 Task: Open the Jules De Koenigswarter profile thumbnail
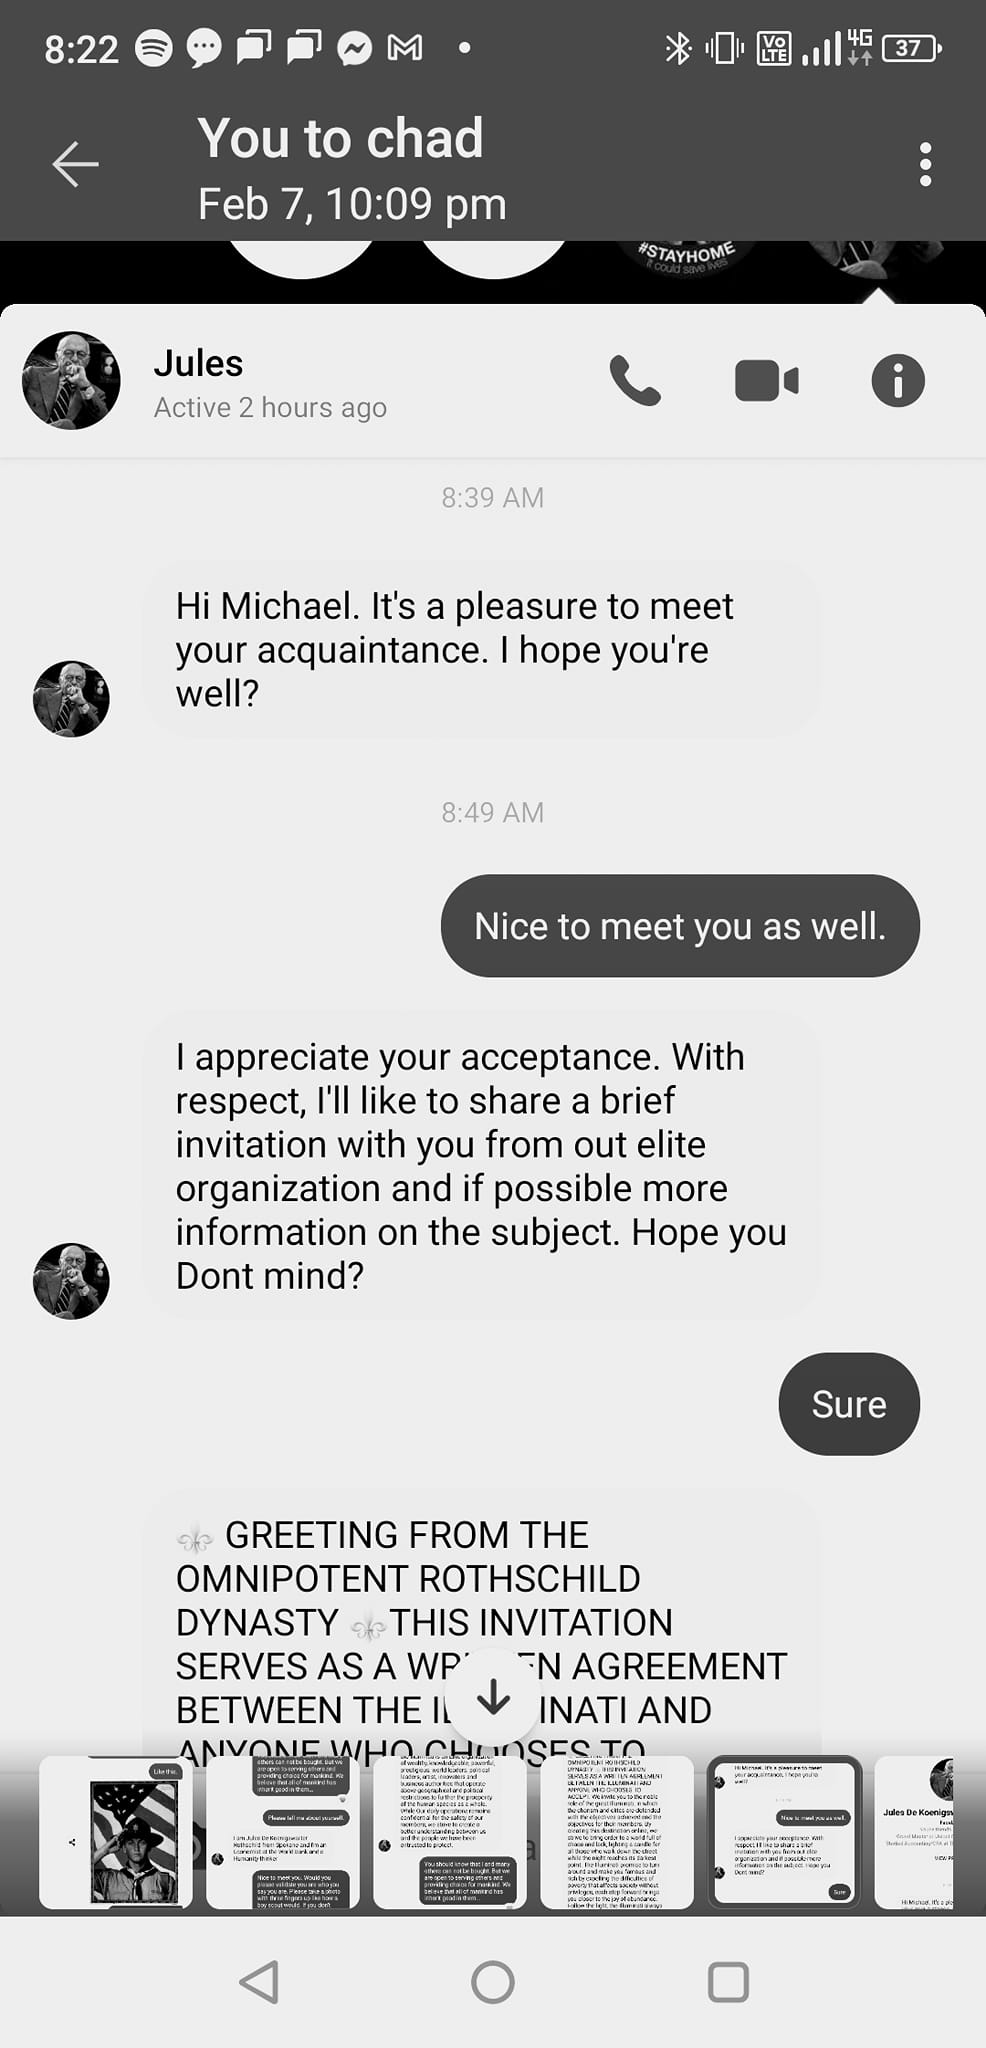coord(915,1832)
